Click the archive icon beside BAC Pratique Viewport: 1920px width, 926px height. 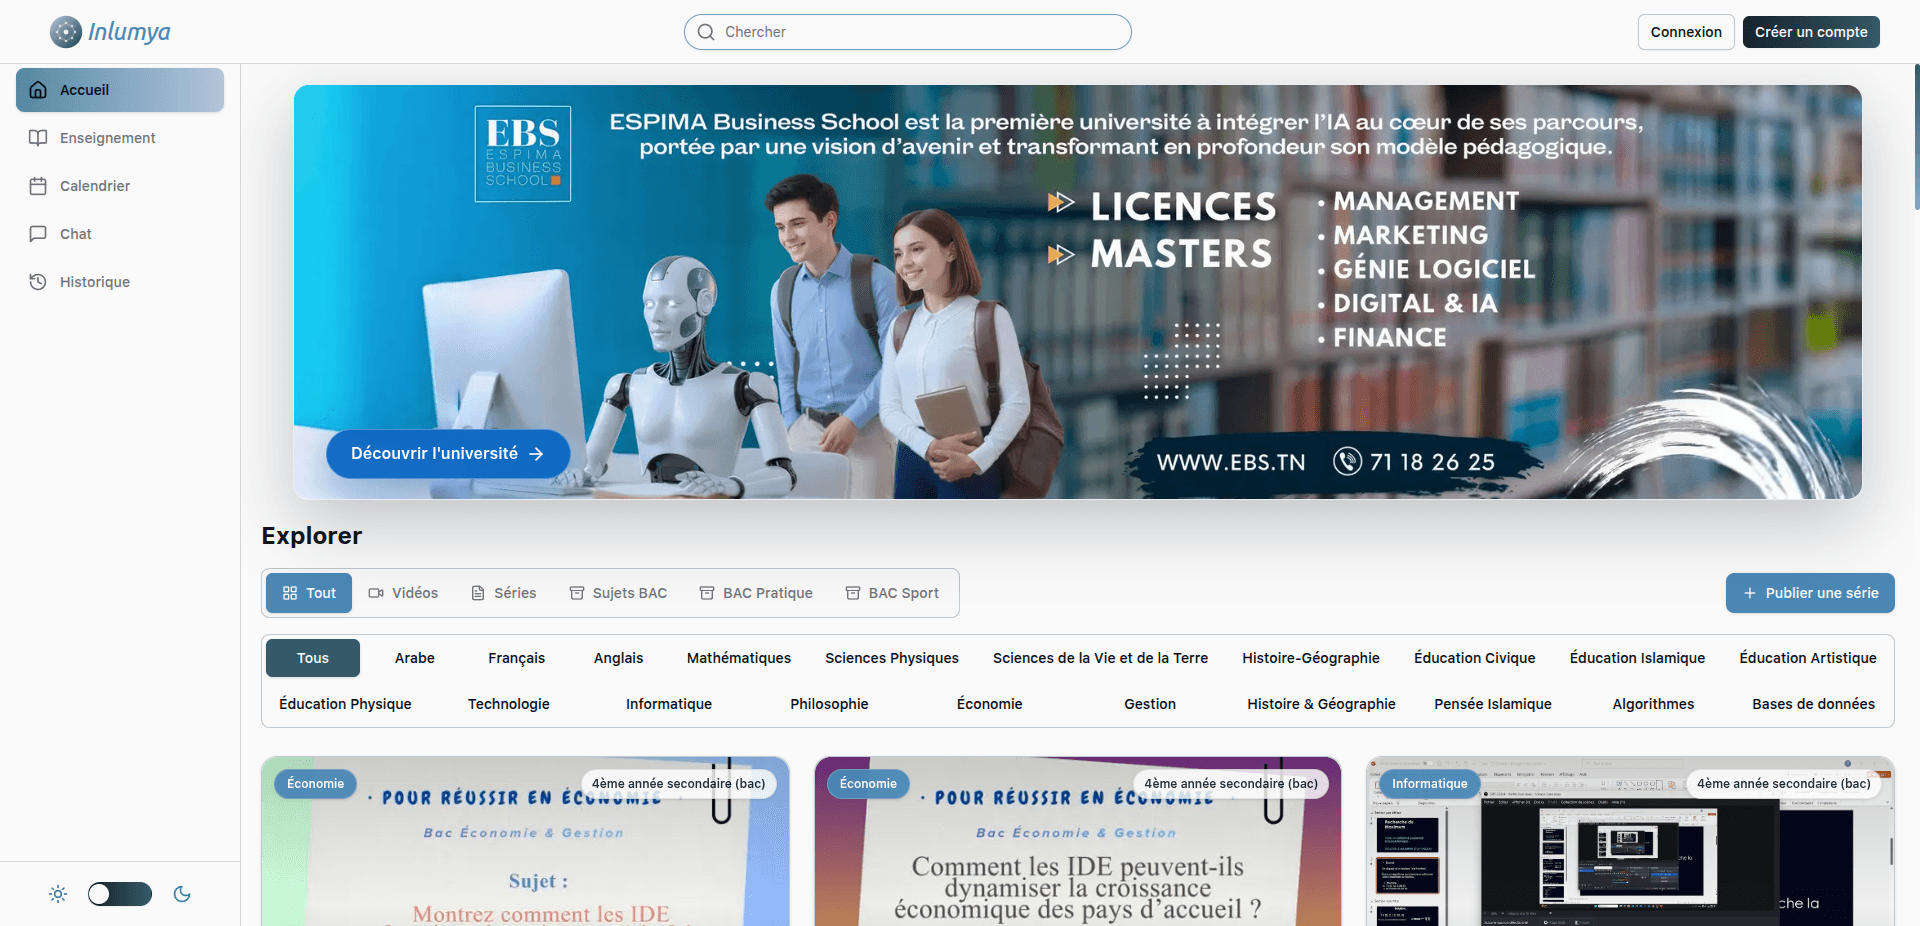[x=707, y=593]
